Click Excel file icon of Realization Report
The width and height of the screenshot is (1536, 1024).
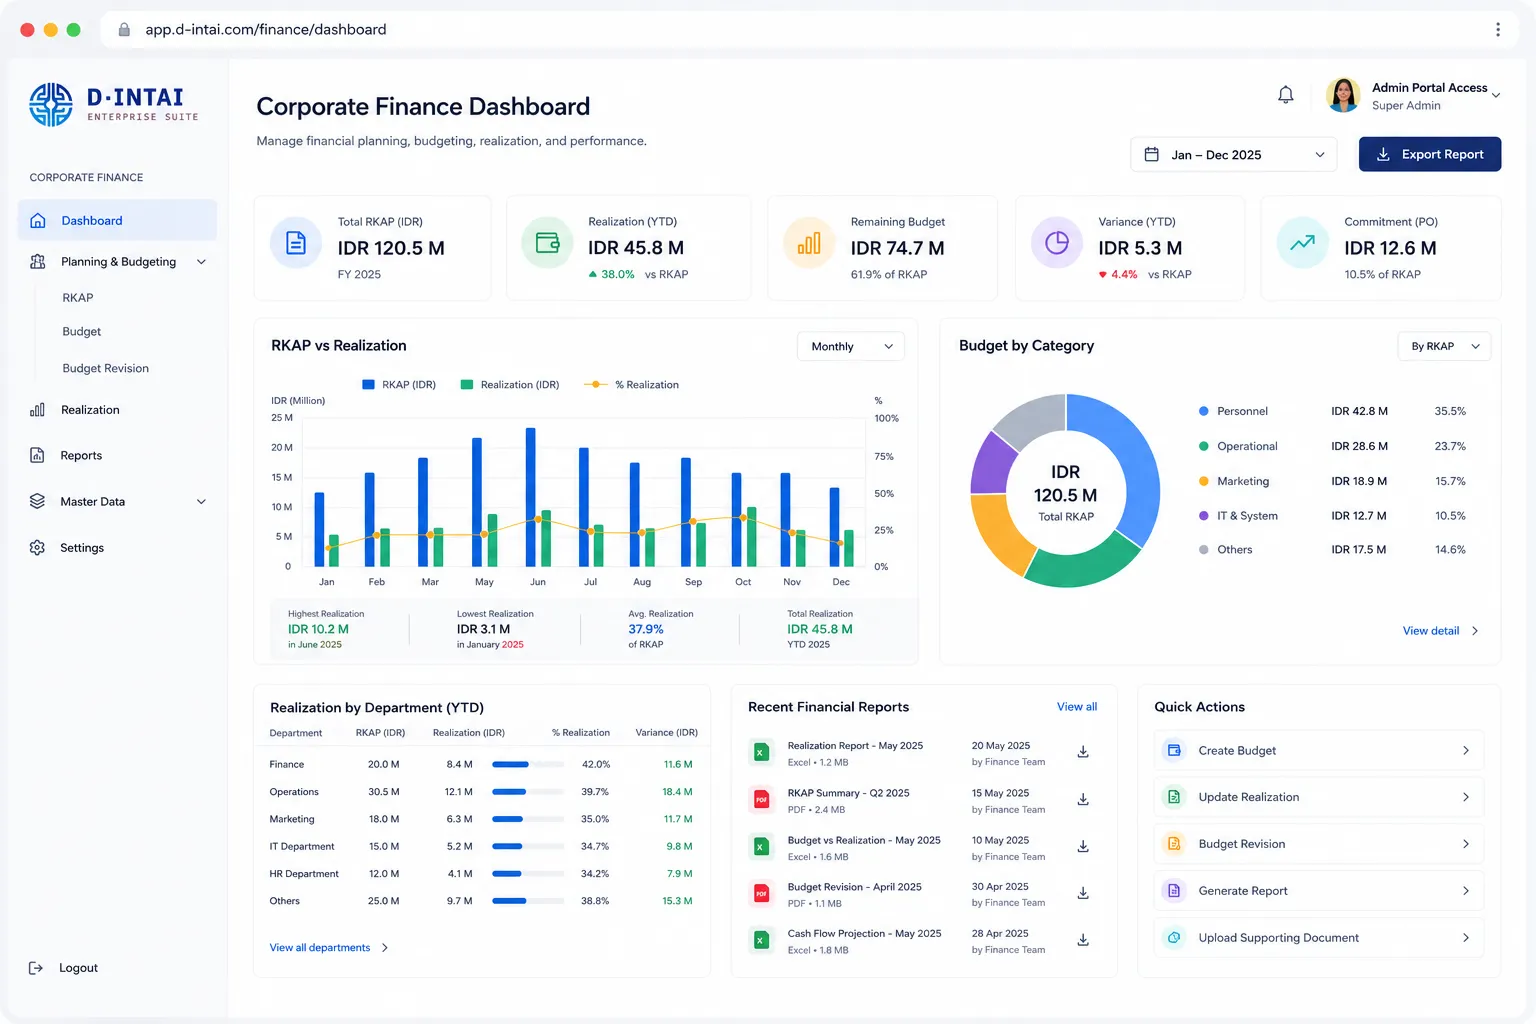click(761, 753)
